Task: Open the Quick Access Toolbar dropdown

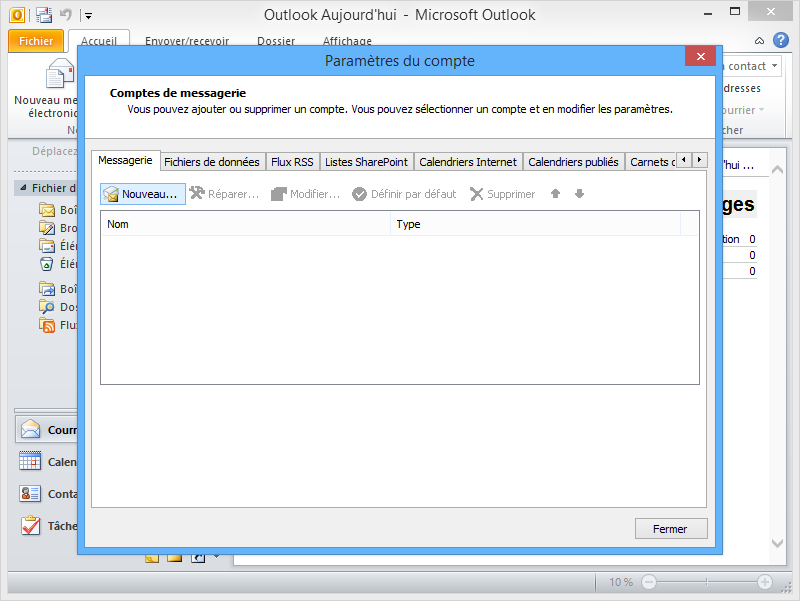Action: point(88,14)
